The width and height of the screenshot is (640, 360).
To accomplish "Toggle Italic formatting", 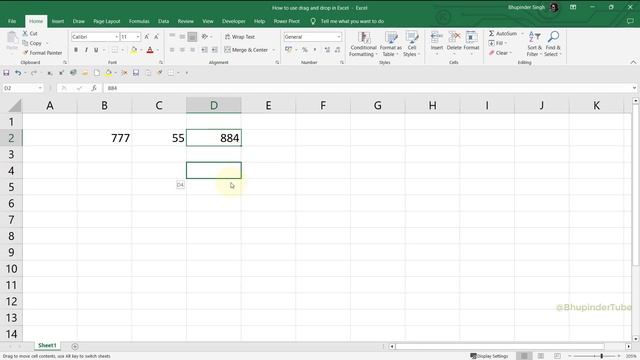I will pyautogui.click(x=86, y=50).
